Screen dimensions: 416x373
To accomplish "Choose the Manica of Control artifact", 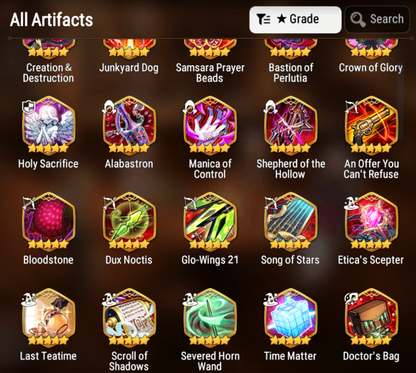I will pyautogui.click(x=210, y=126).
